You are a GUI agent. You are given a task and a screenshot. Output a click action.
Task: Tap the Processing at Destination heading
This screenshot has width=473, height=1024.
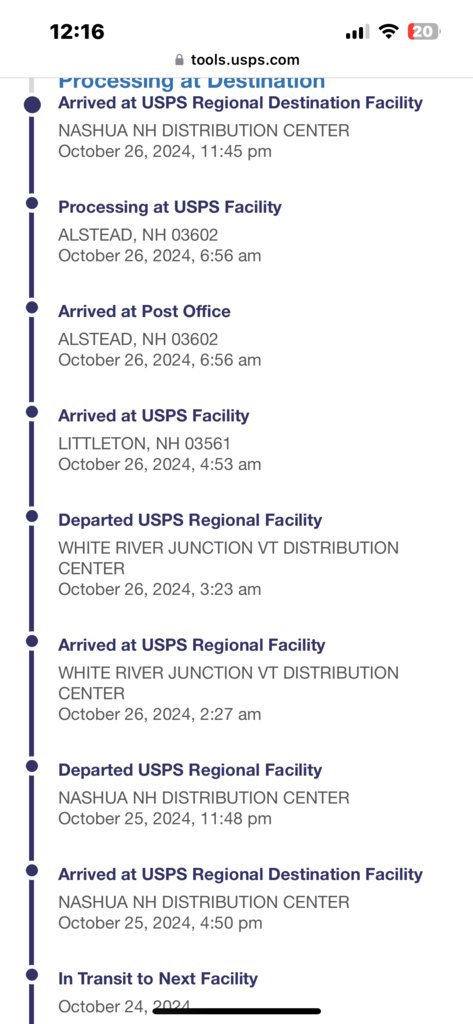click(x=191, y=83)
